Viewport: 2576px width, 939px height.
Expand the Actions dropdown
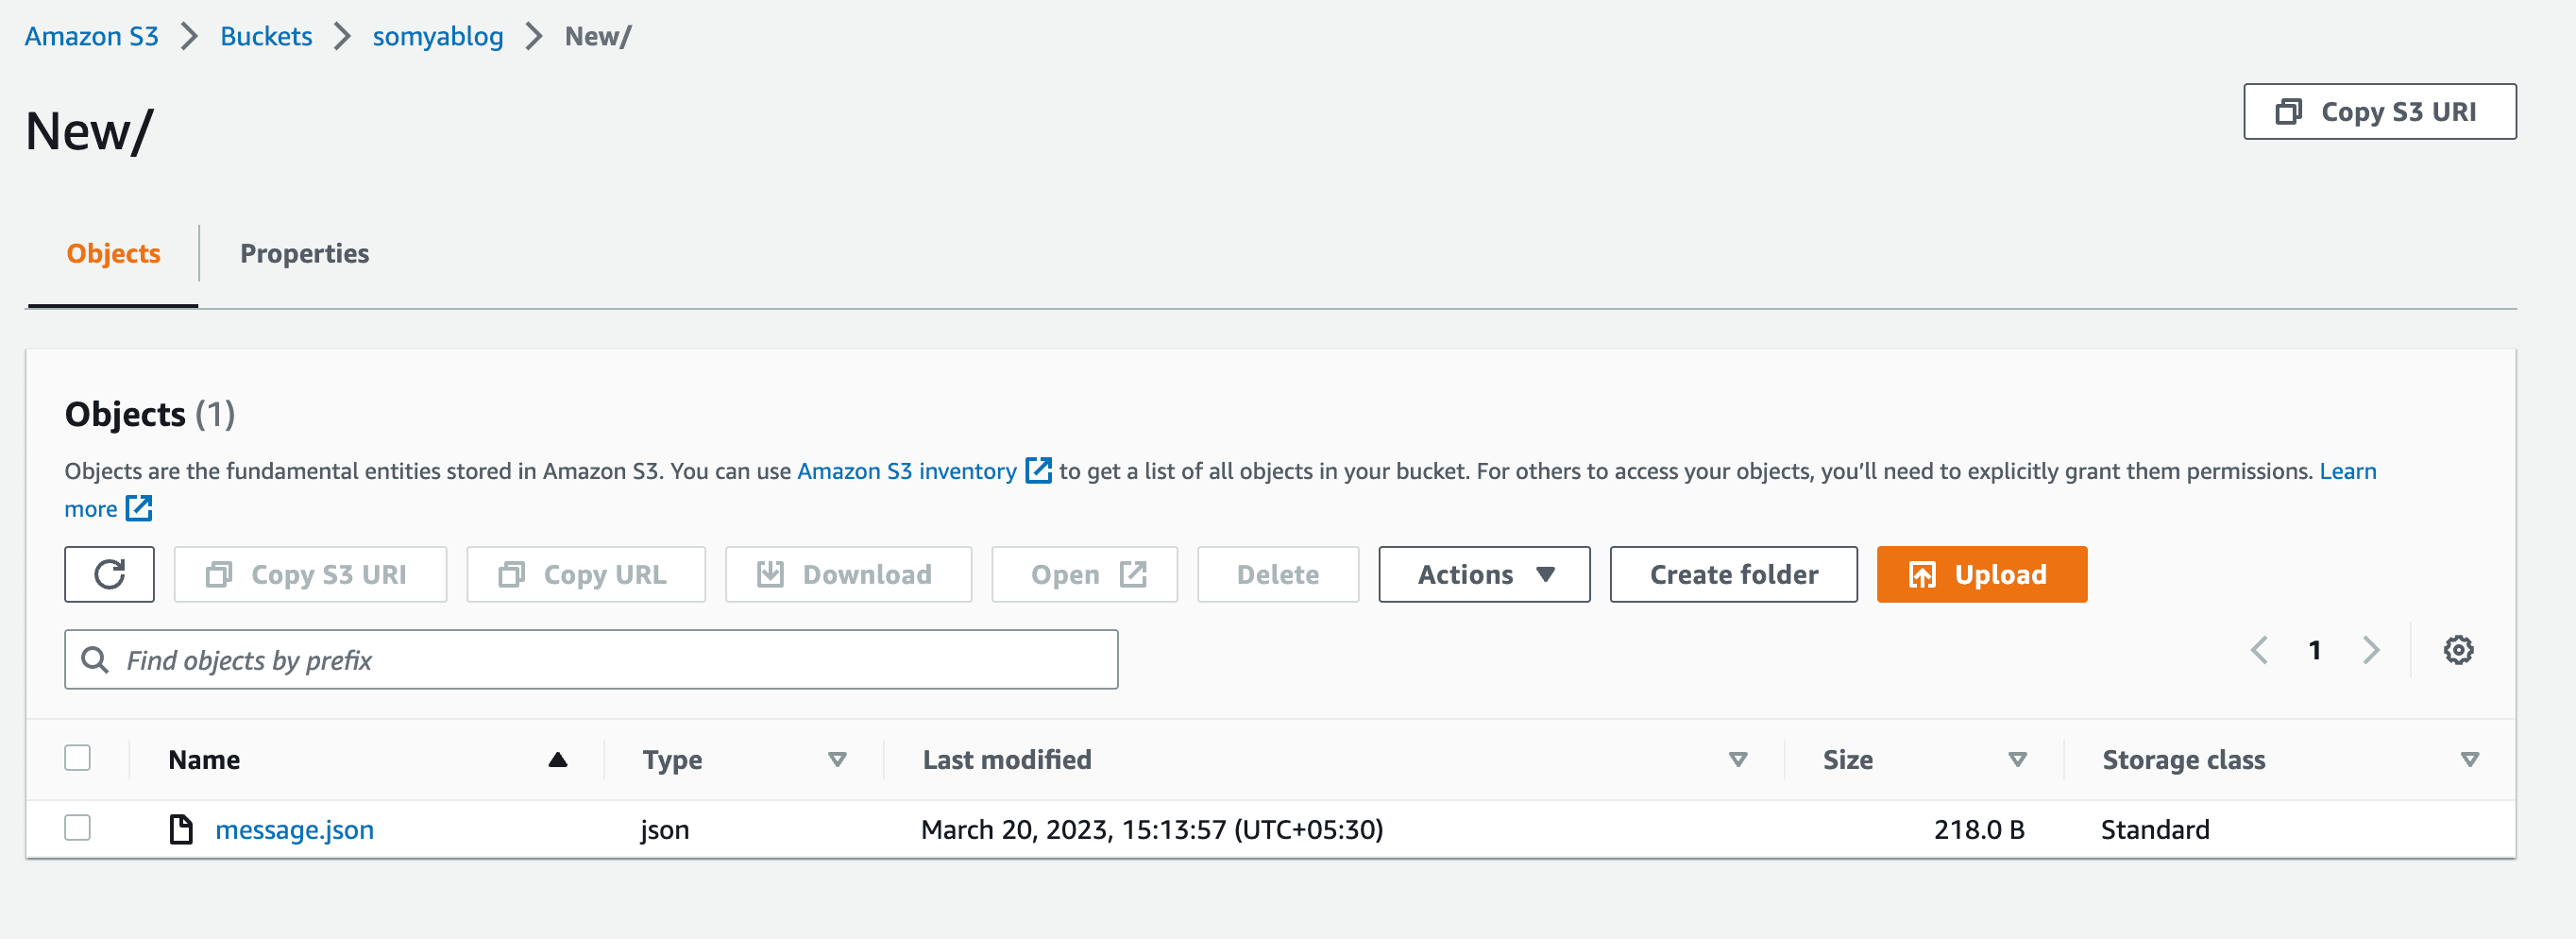[x=1484, y=574]
